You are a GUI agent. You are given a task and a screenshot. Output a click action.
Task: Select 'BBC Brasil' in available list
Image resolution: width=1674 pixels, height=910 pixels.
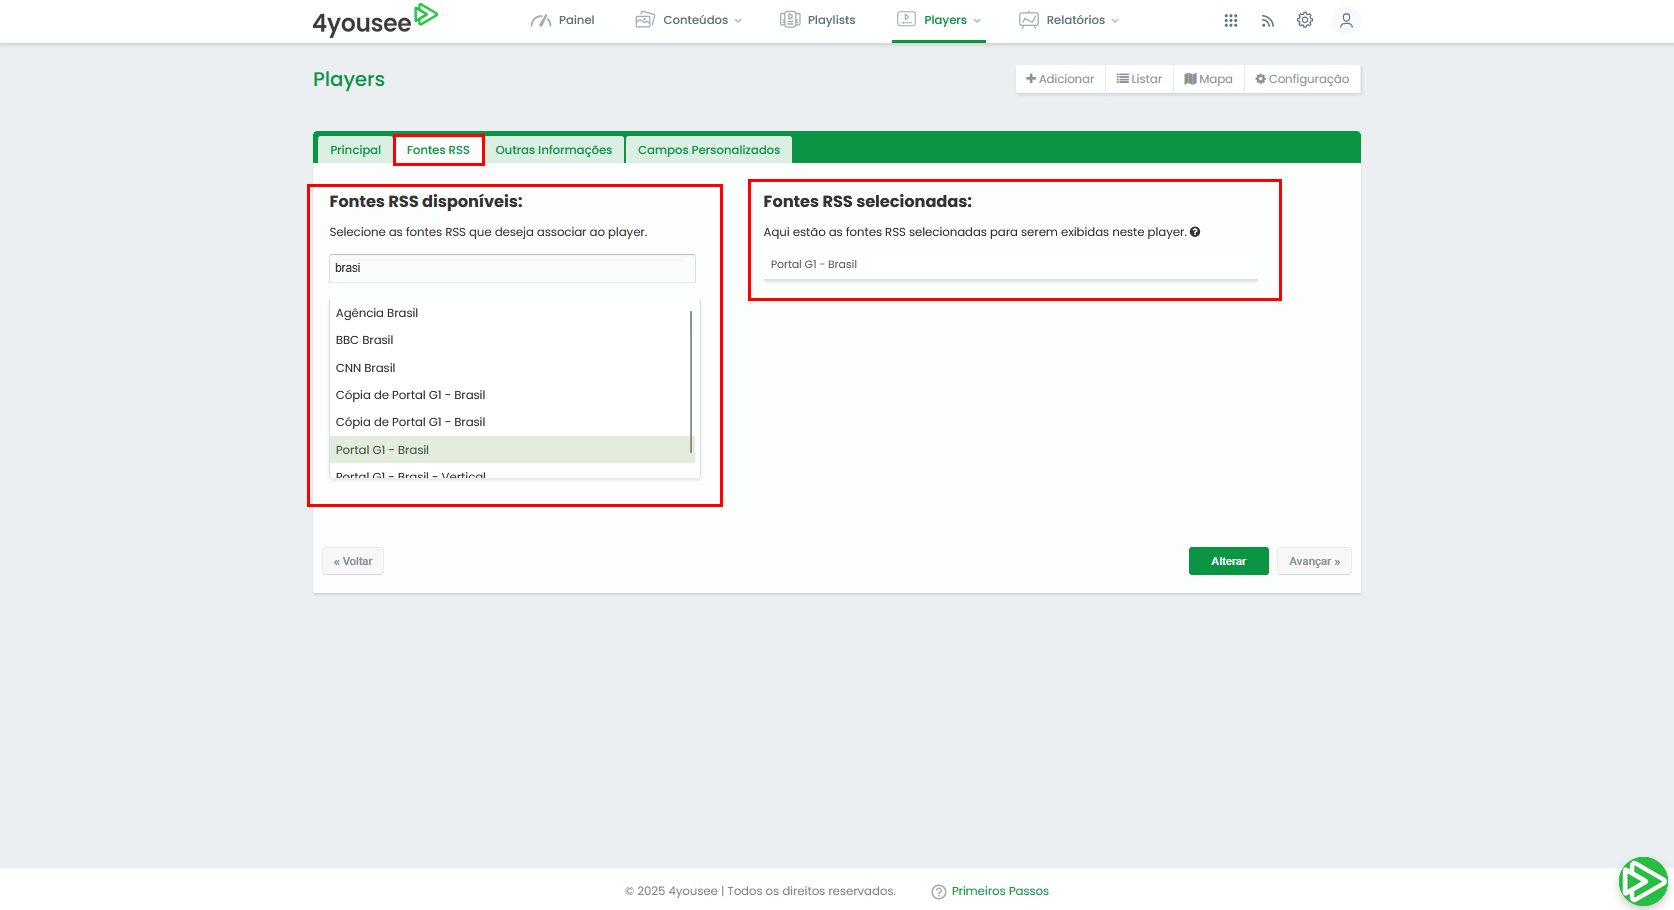coord(510,340)
